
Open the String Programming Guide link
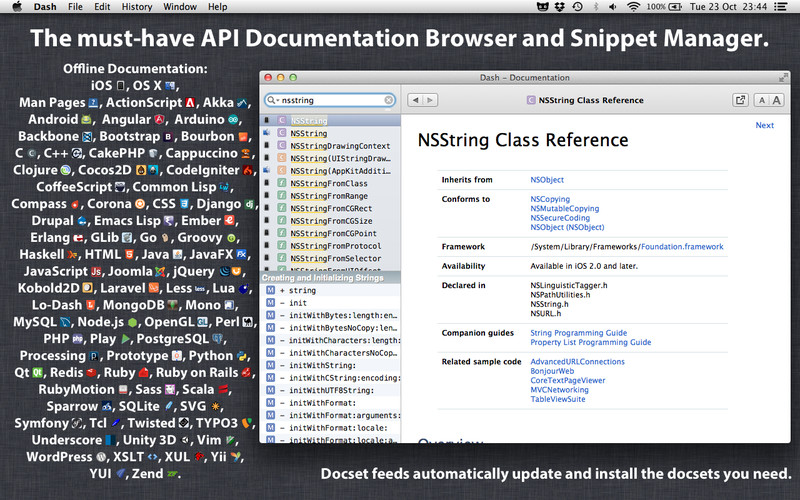pos(579,333)
